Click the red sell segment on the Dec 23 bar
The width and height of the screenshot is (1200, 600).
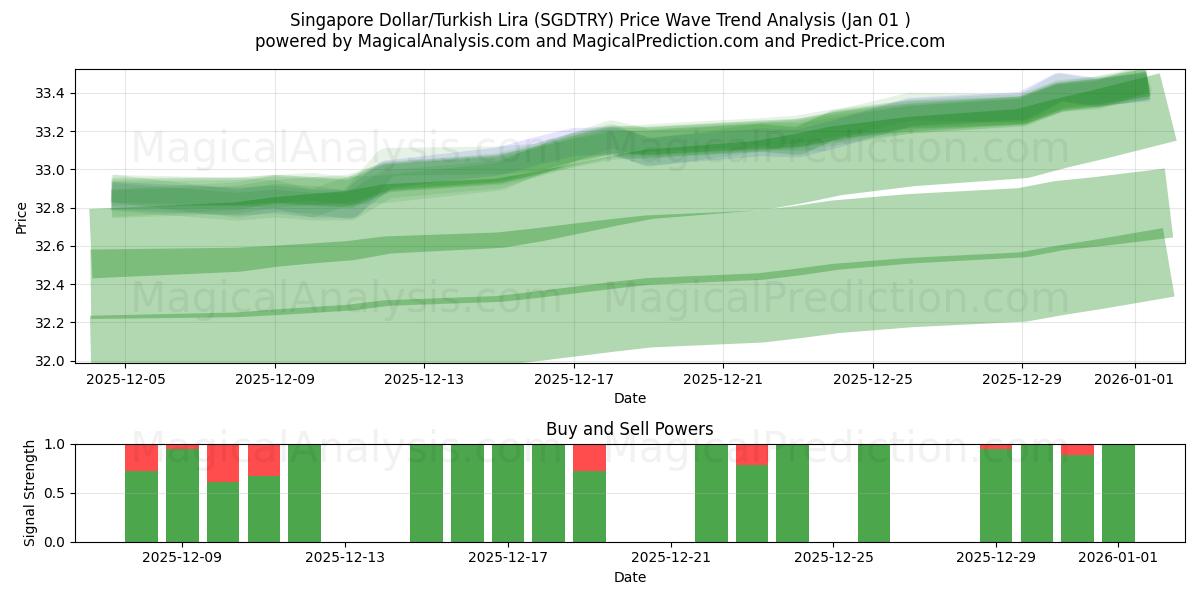coord(752,454)
